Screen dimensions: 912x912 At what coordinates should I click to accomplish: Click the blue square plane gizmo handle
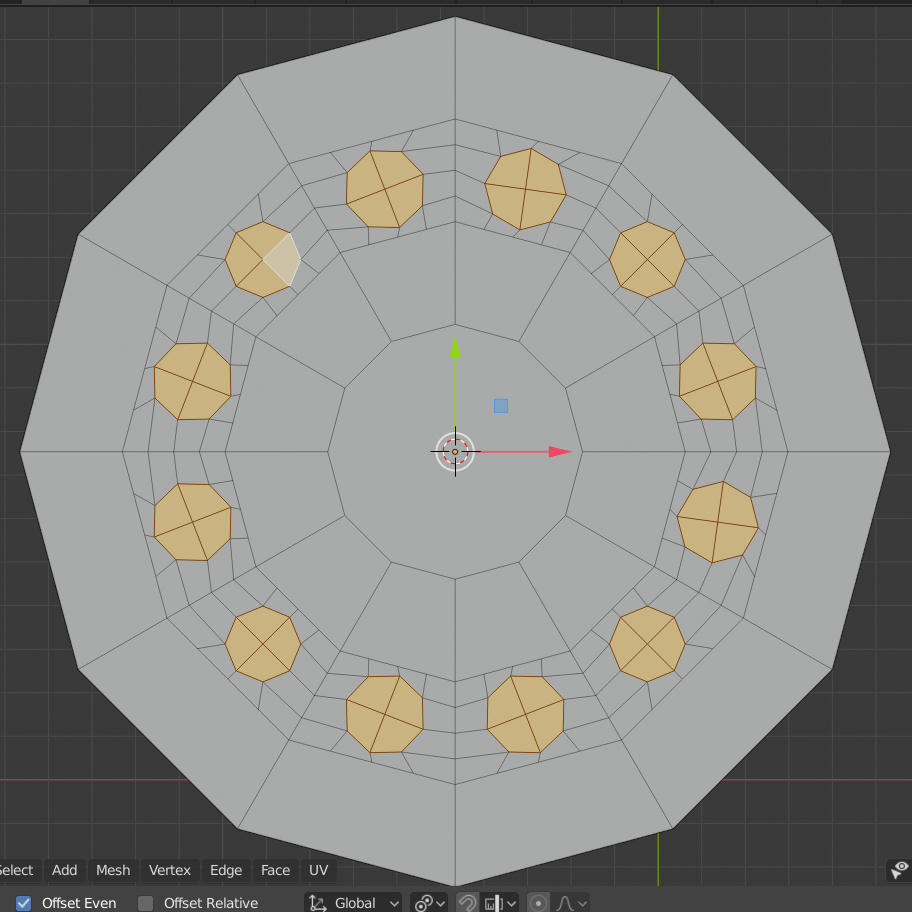click(x=501, y=406)
